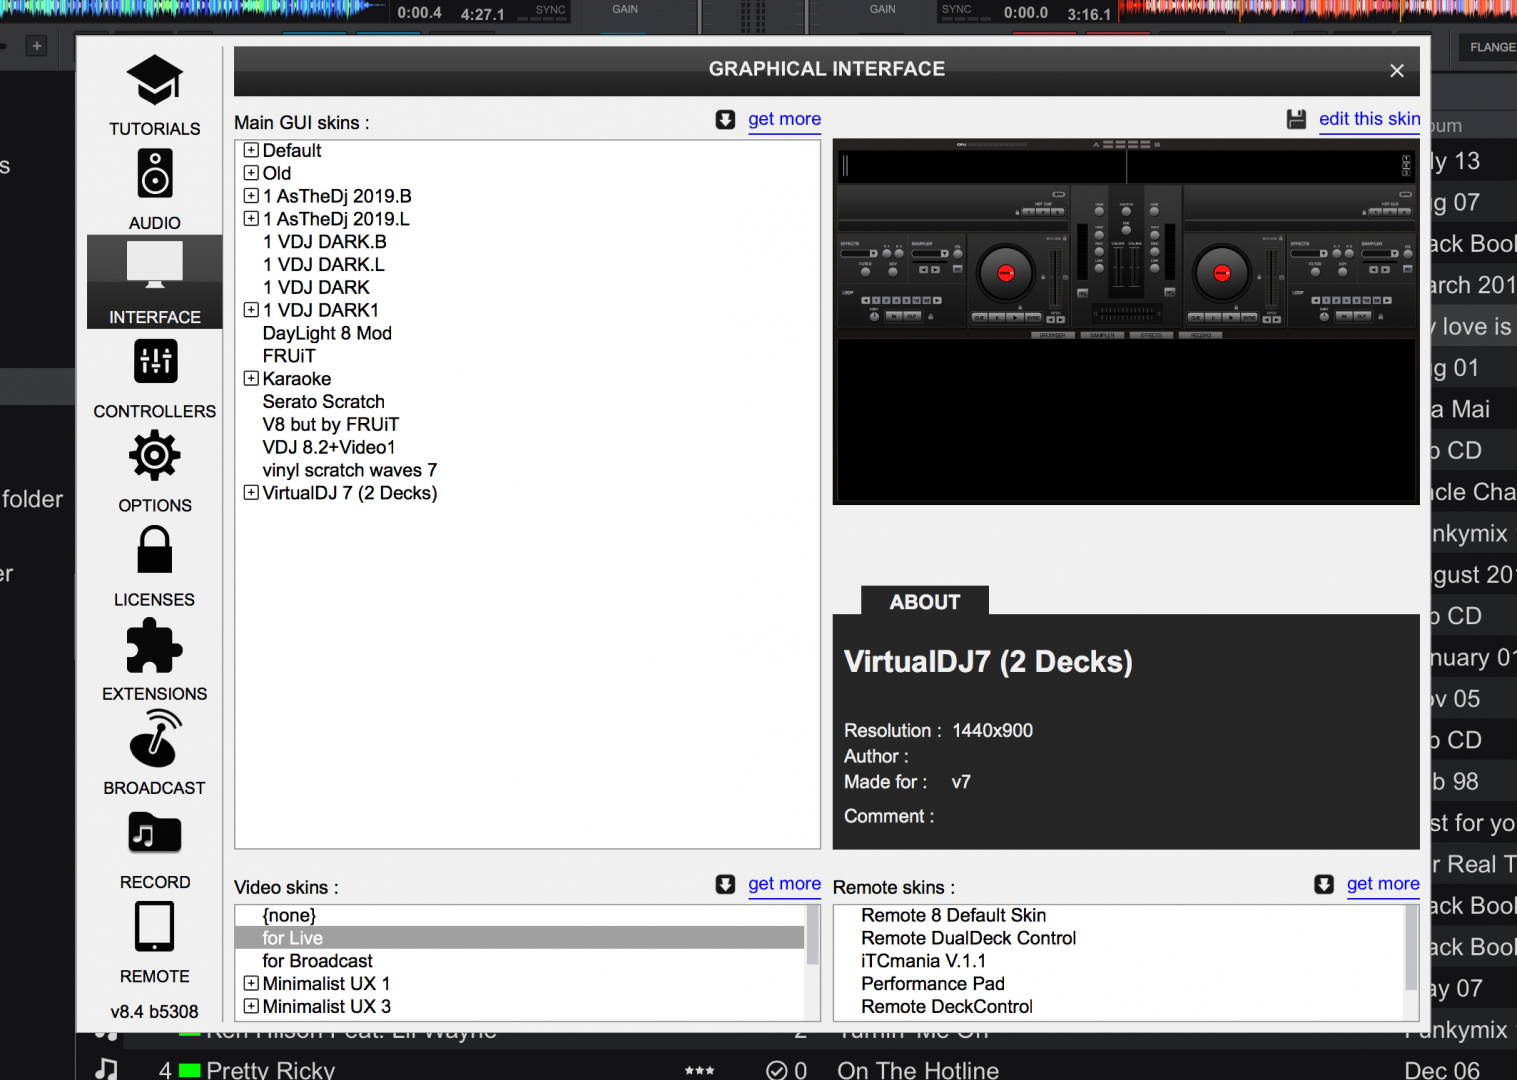Screen dimensions: 1517x1080
Task: Select vinyl scratch waves 7 skin
Action: click(349, 470)
